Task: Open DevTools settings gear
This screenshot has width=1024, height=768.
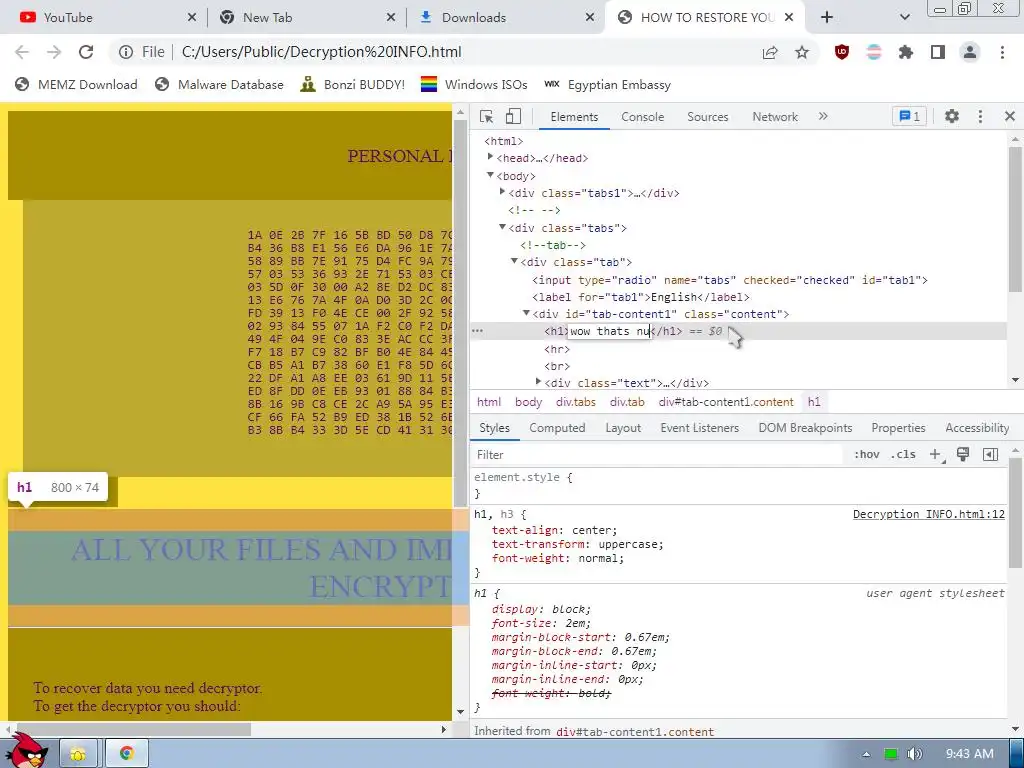Action: 952,116
